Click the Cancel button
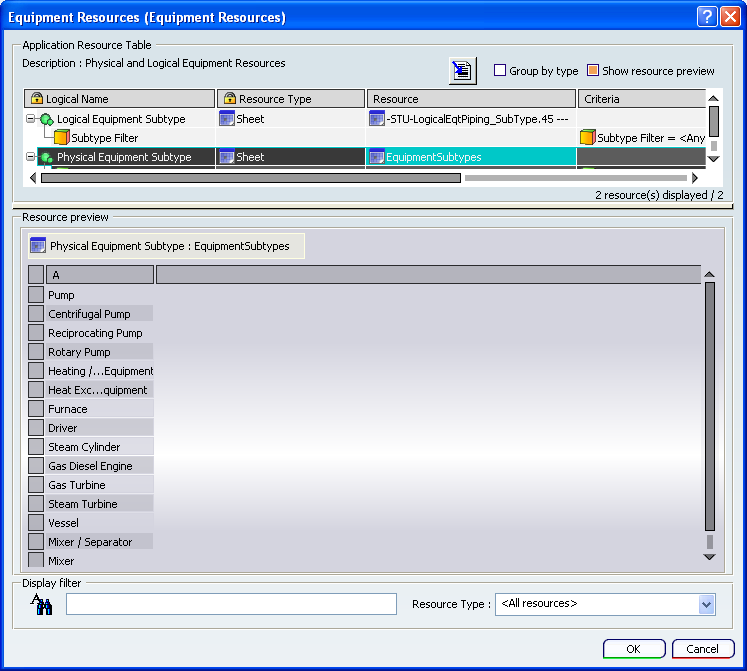 click(703, 649)
